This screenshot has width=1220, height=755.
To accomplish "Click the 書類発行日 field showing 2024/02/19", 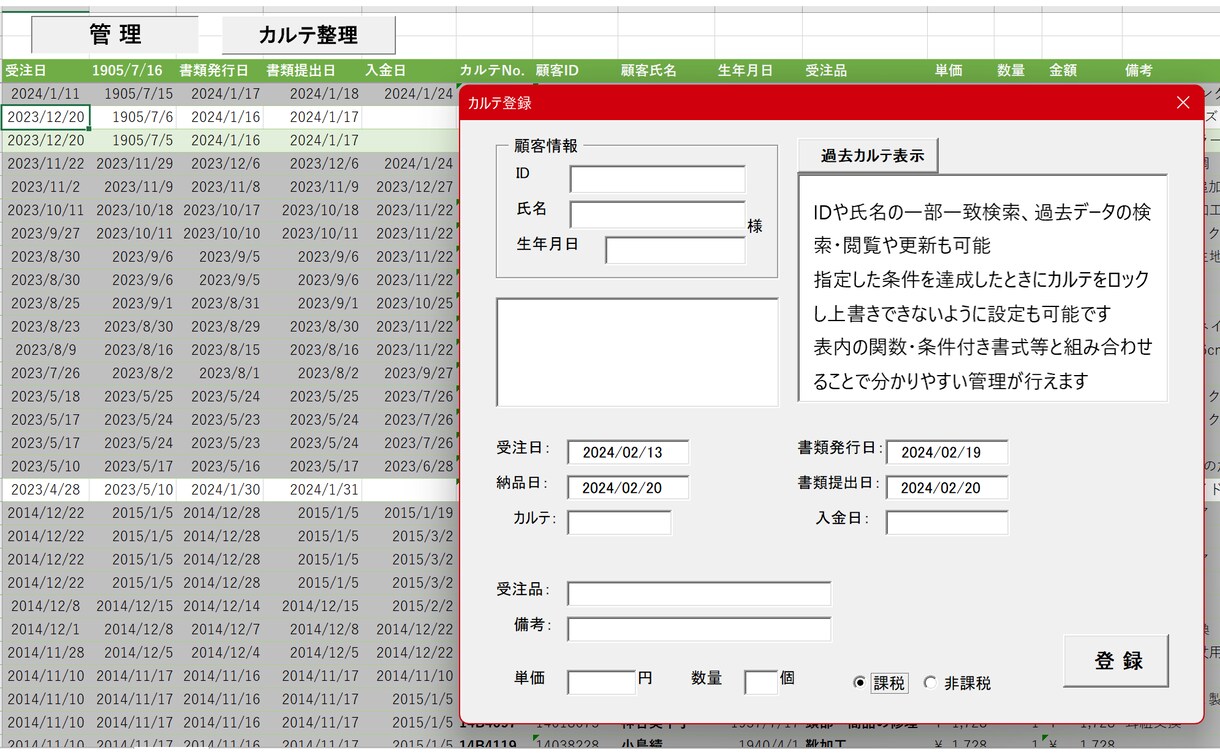I will [x=947, y=452].
